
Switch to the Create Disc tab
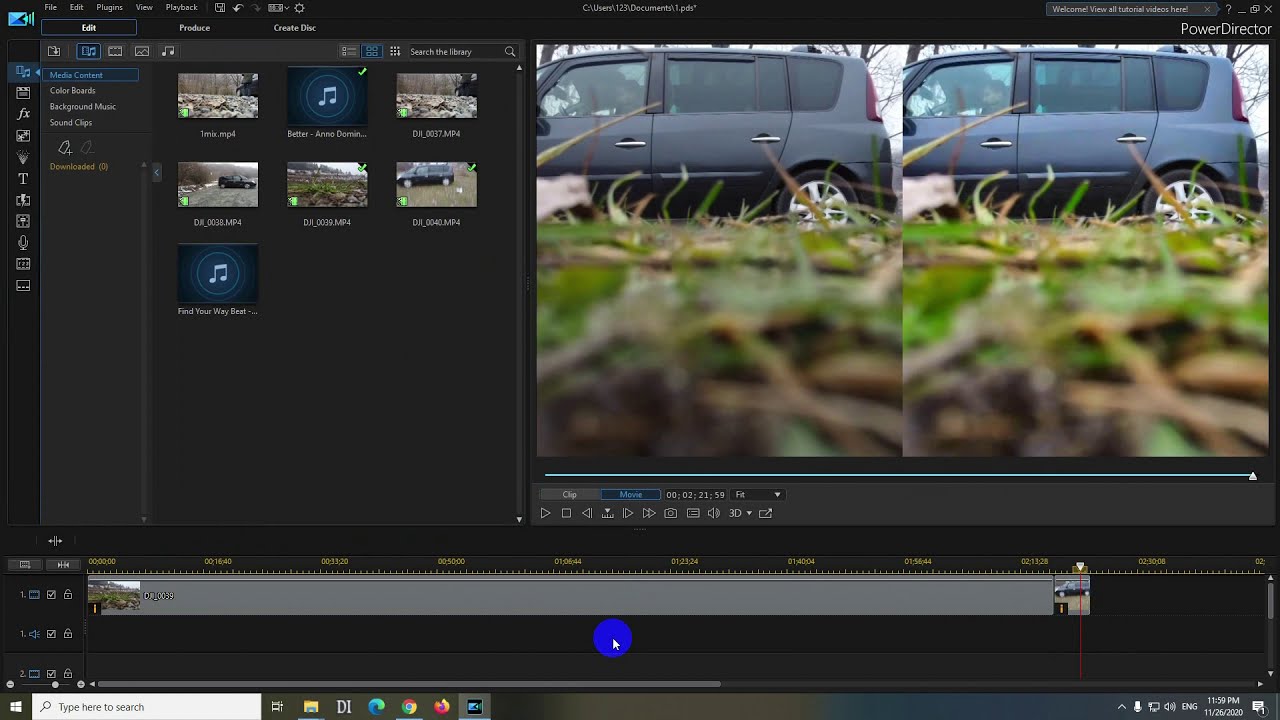[294, 28]
